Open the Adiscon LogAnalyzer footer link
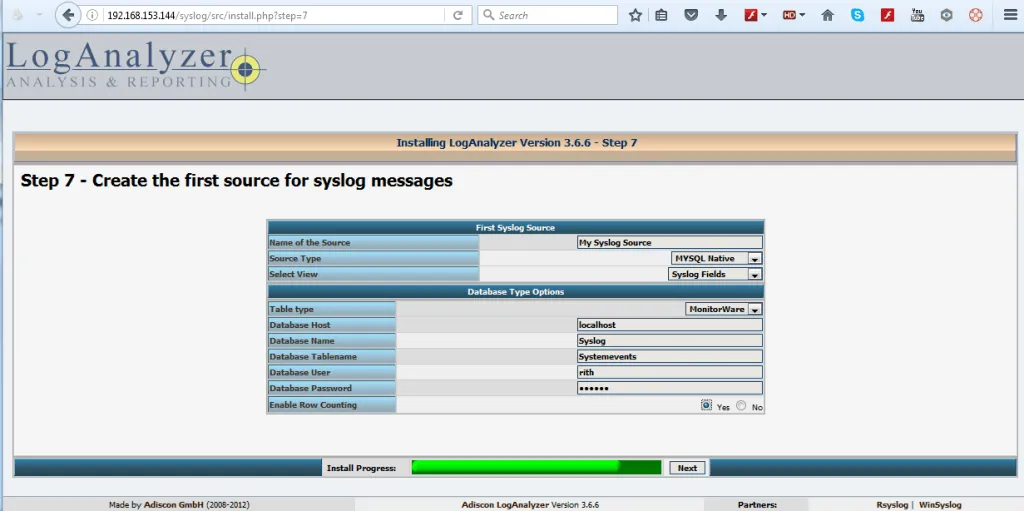1024x511 pixels. click(x=505, y=505)
